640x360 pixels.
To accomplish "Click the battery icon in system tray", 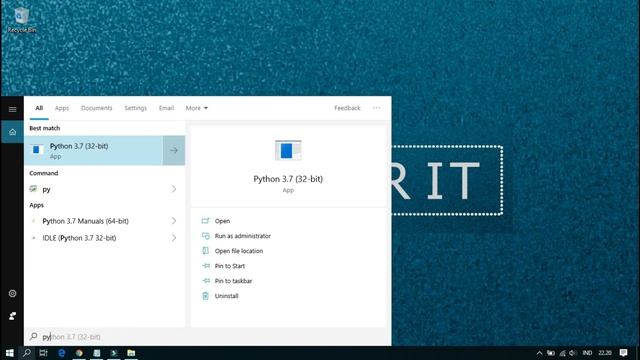I will [x=551, y=353].
